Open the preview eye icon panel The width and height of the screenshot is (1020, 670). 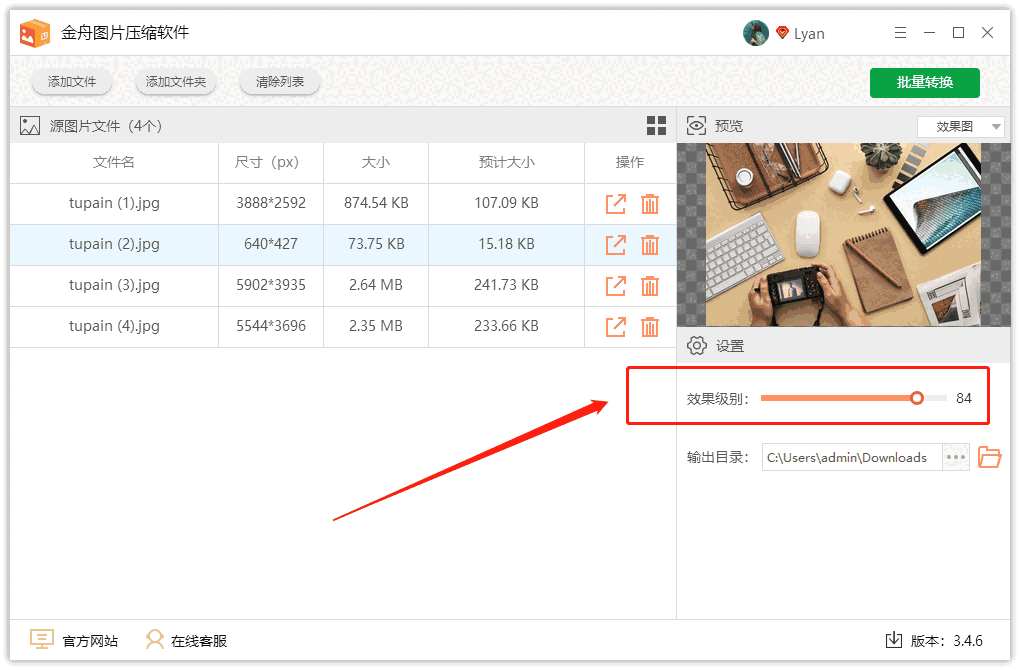[696, 125]
